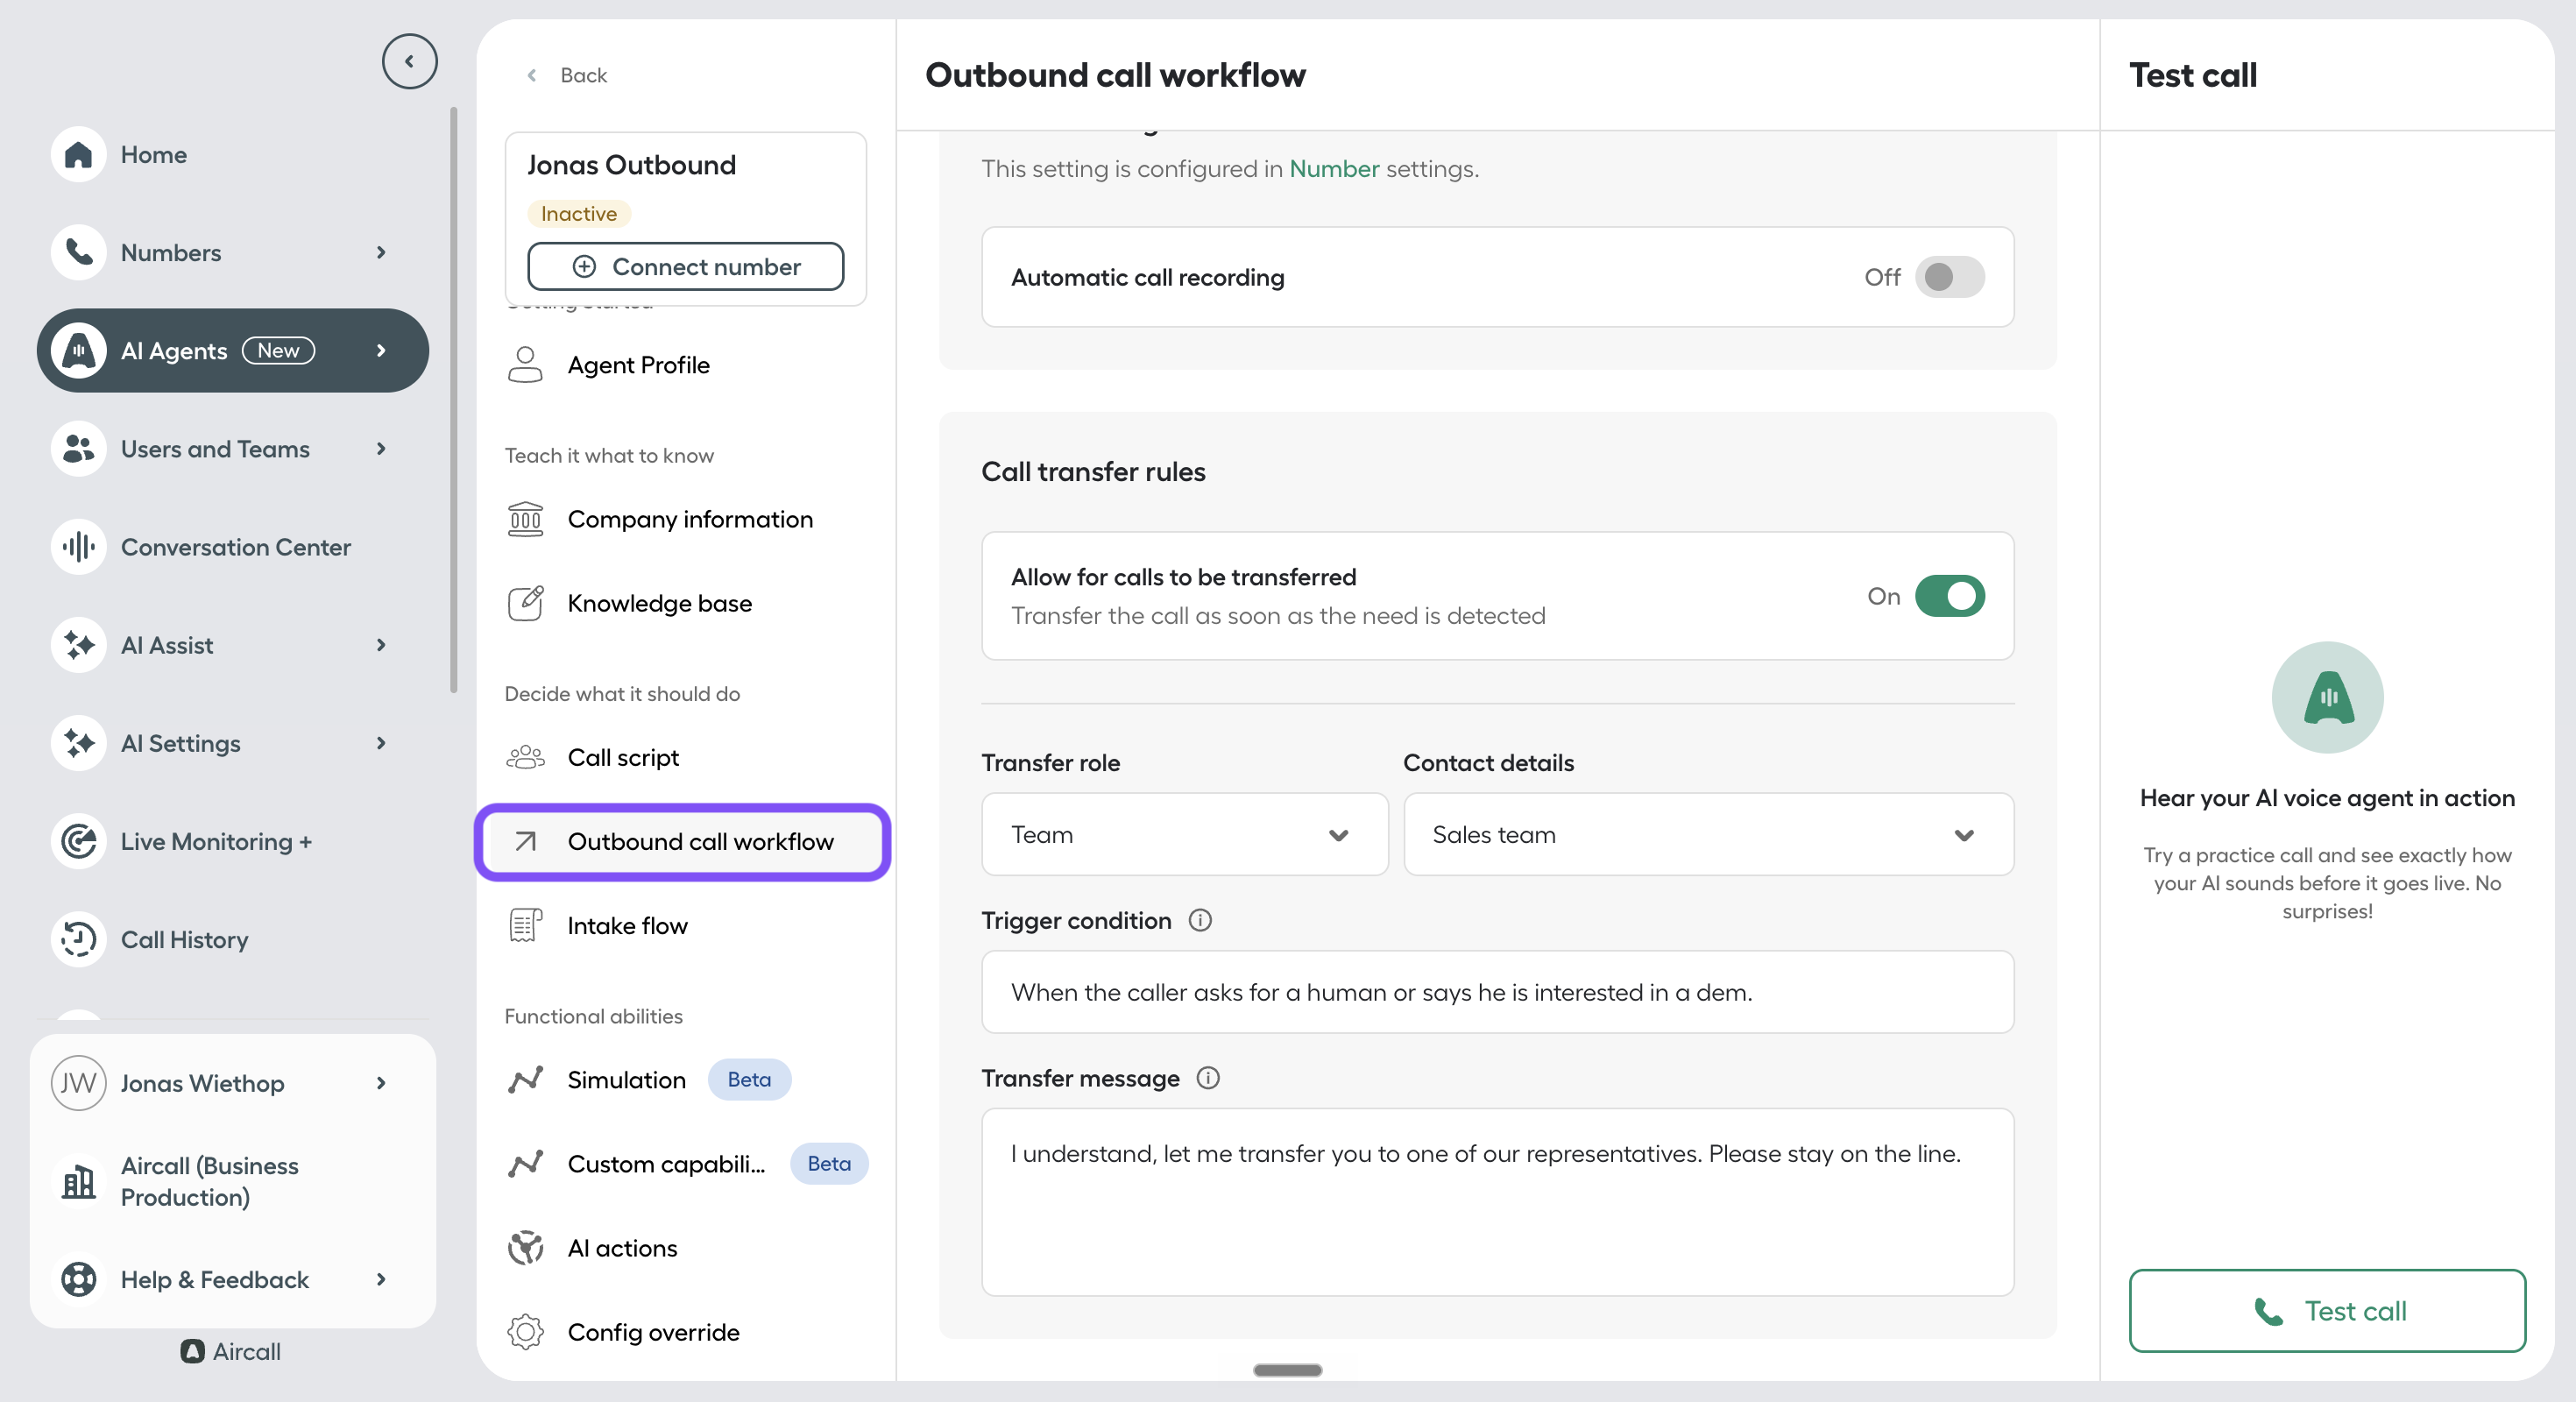Click the AI Settings sparkle icon
This screenshot has width=2576, height=1402.
78,743
